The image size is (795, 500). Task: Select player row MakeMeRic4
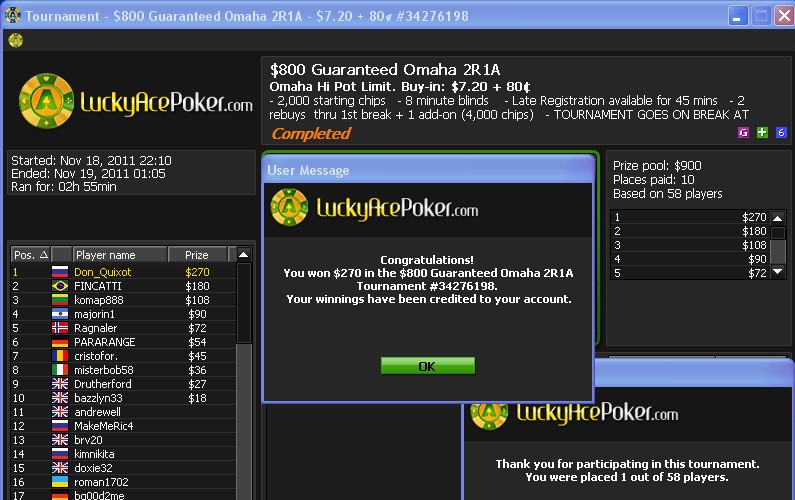(x=123, y=426)
